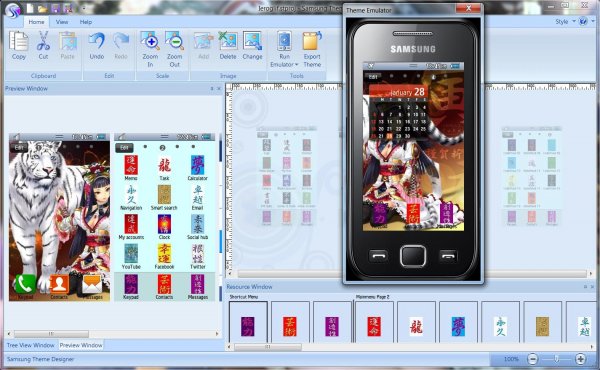
Task: Click the Open folder quick-access icon
Action: 42,8
